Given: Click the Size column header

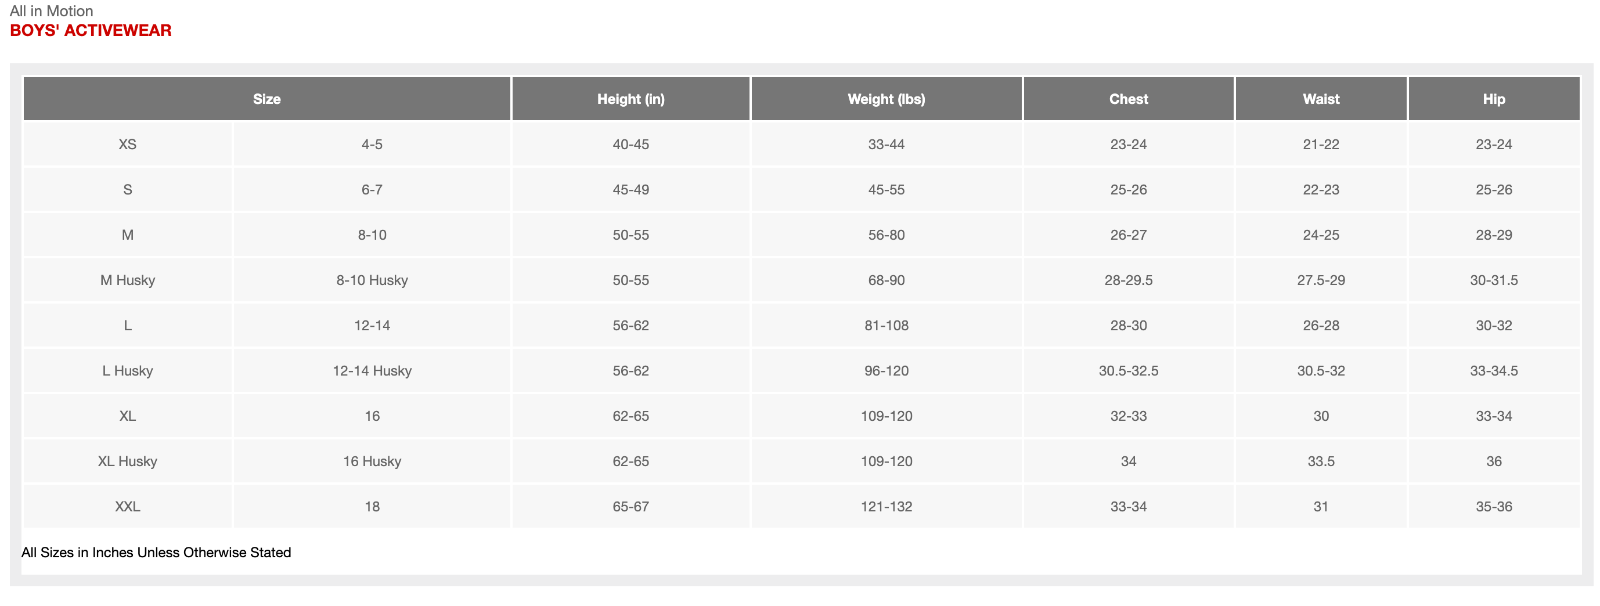Looking at the screenshot, I should [267, 99].
